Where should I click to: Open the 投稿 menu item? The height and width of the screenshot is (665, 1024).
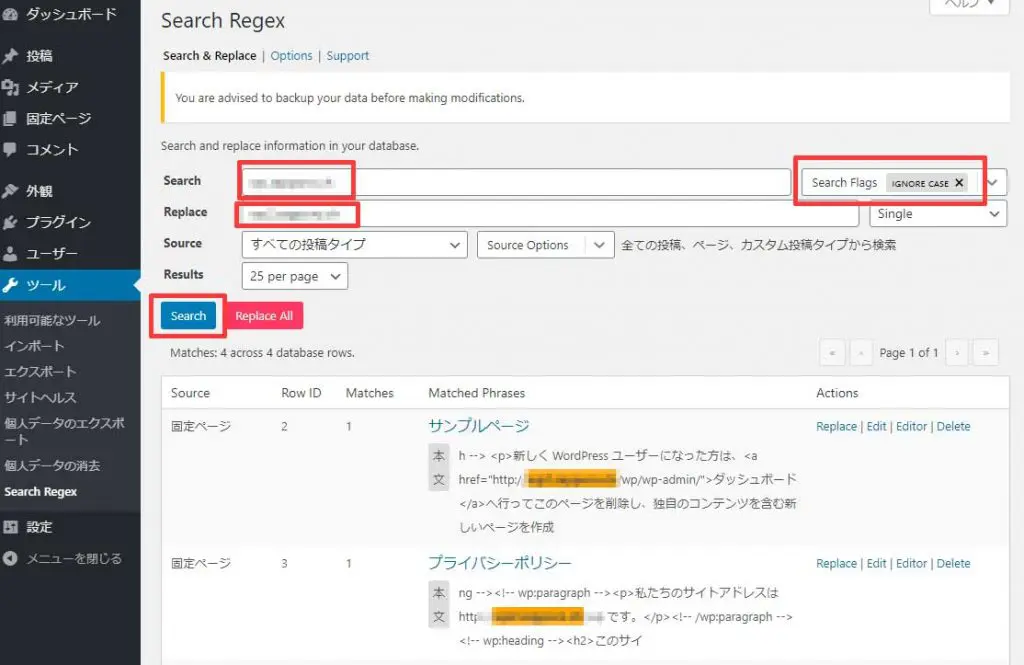39,56
